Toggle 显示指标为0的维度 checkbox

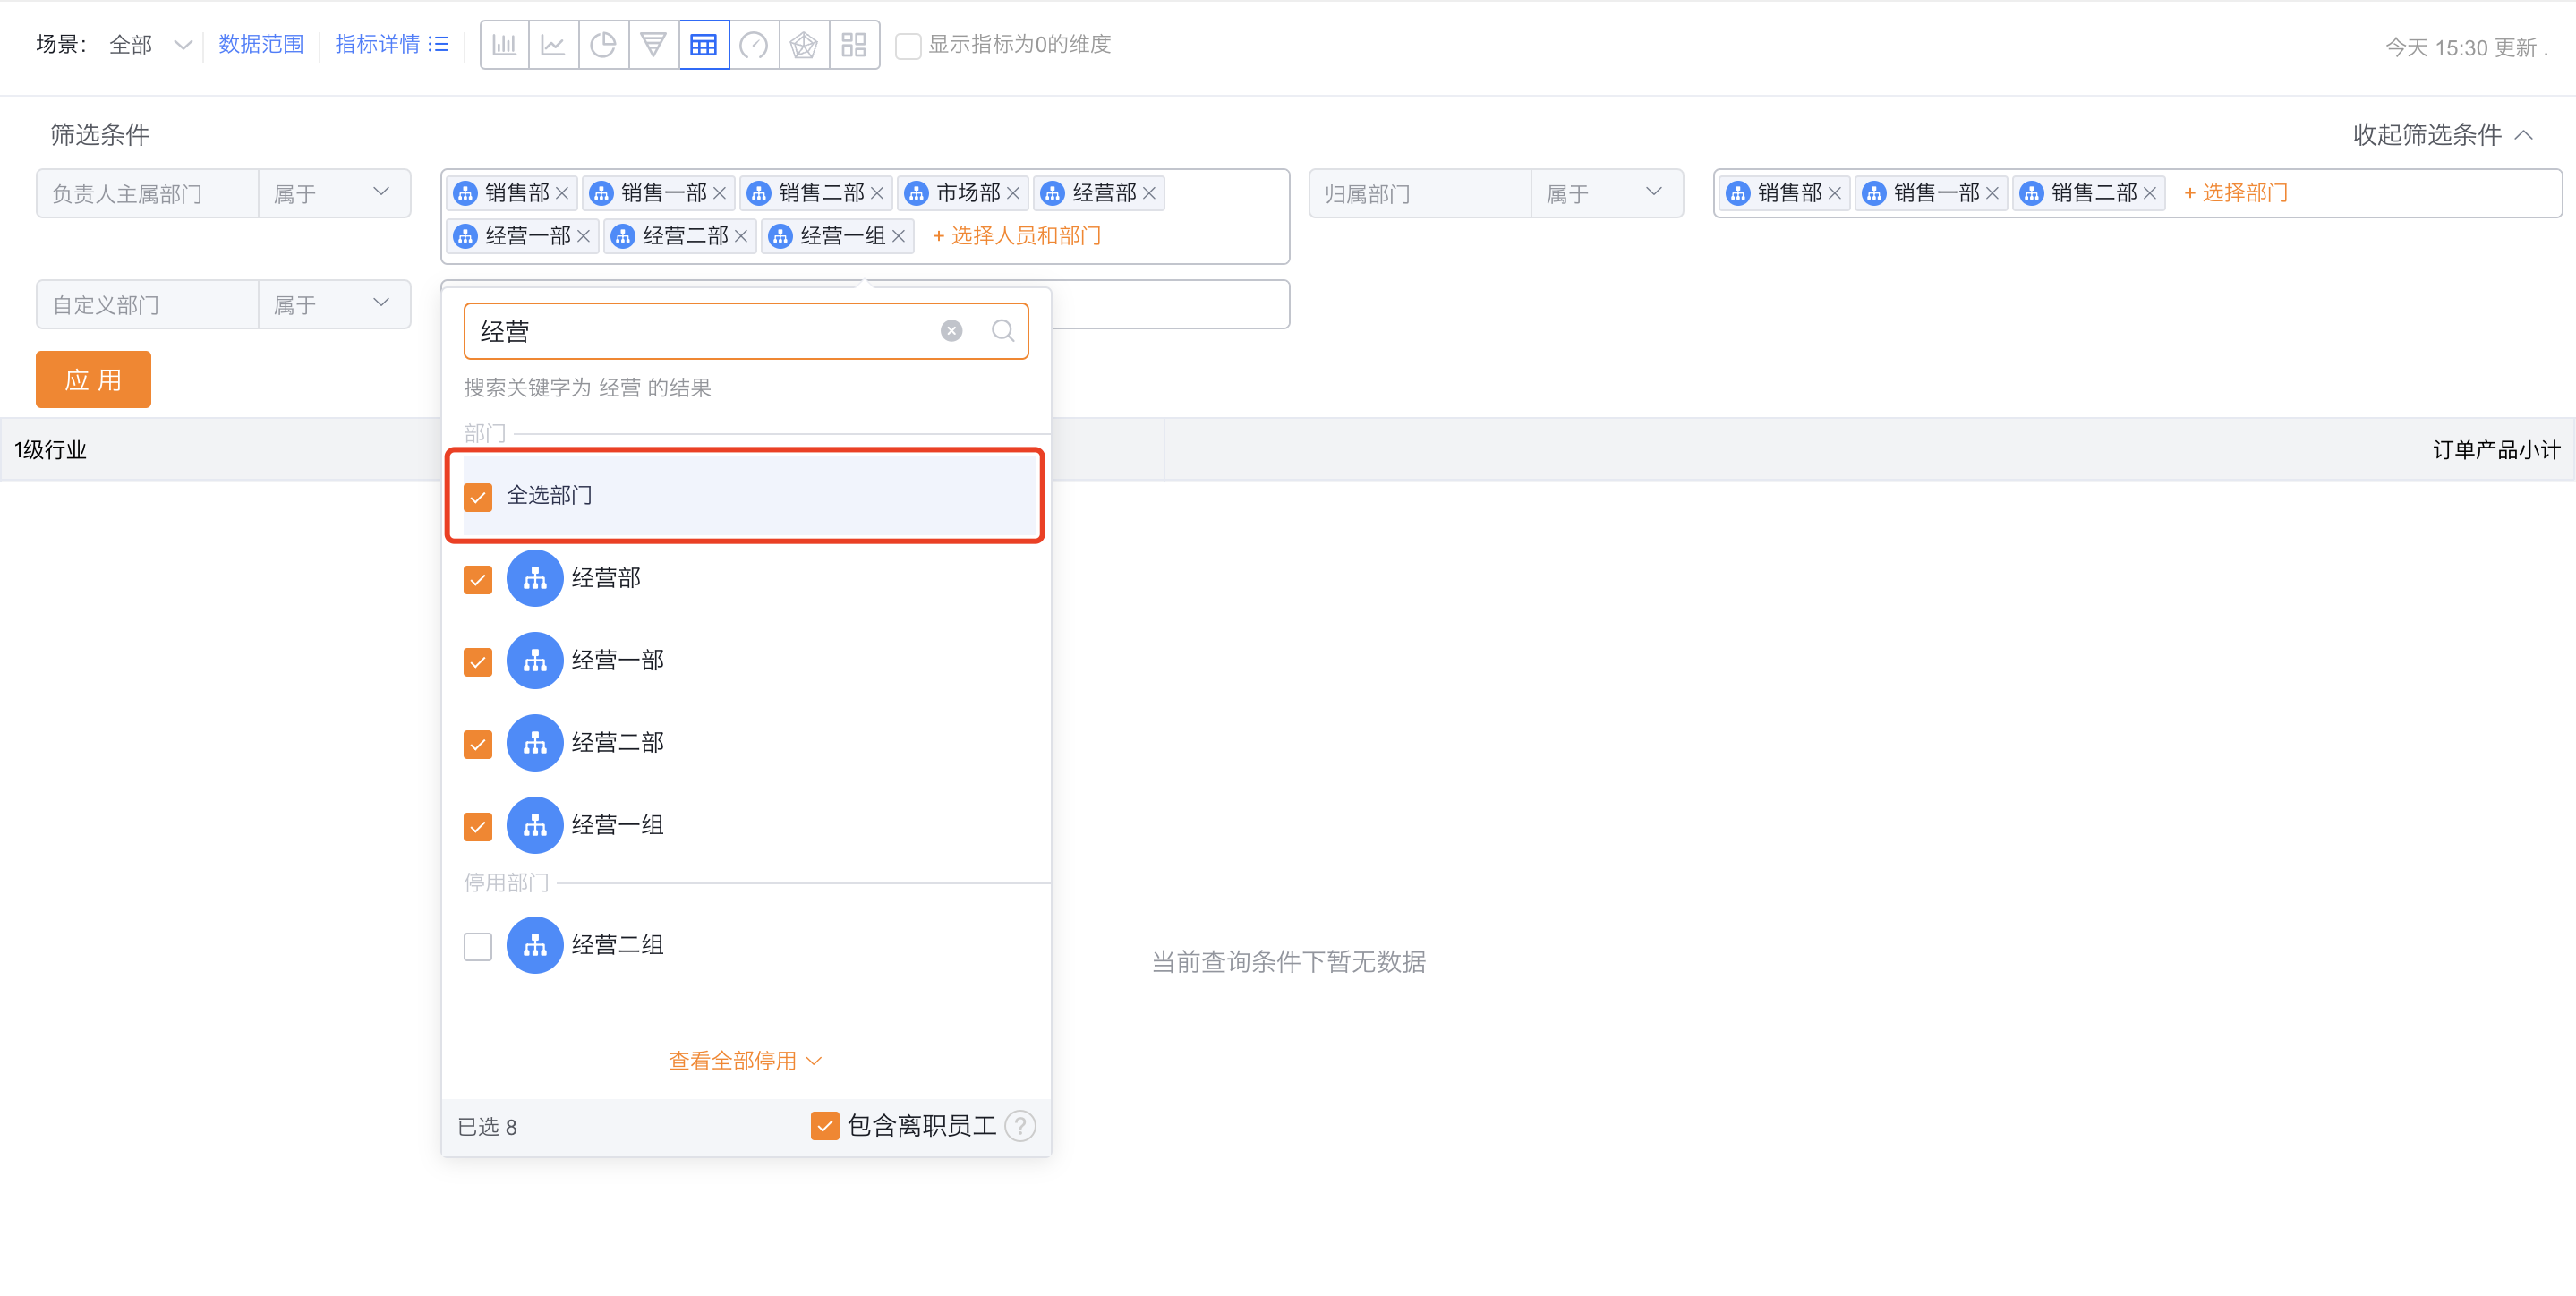[x=908, y=45]
